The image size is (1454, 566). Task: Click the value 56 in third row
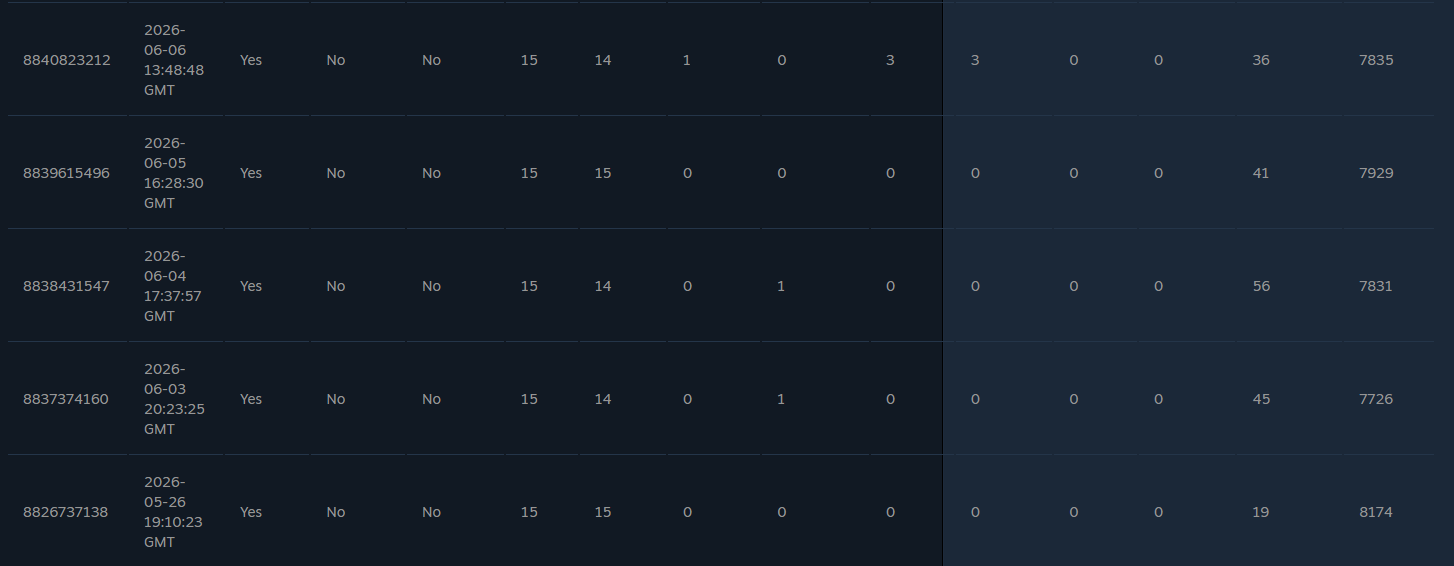[1261, 286]
